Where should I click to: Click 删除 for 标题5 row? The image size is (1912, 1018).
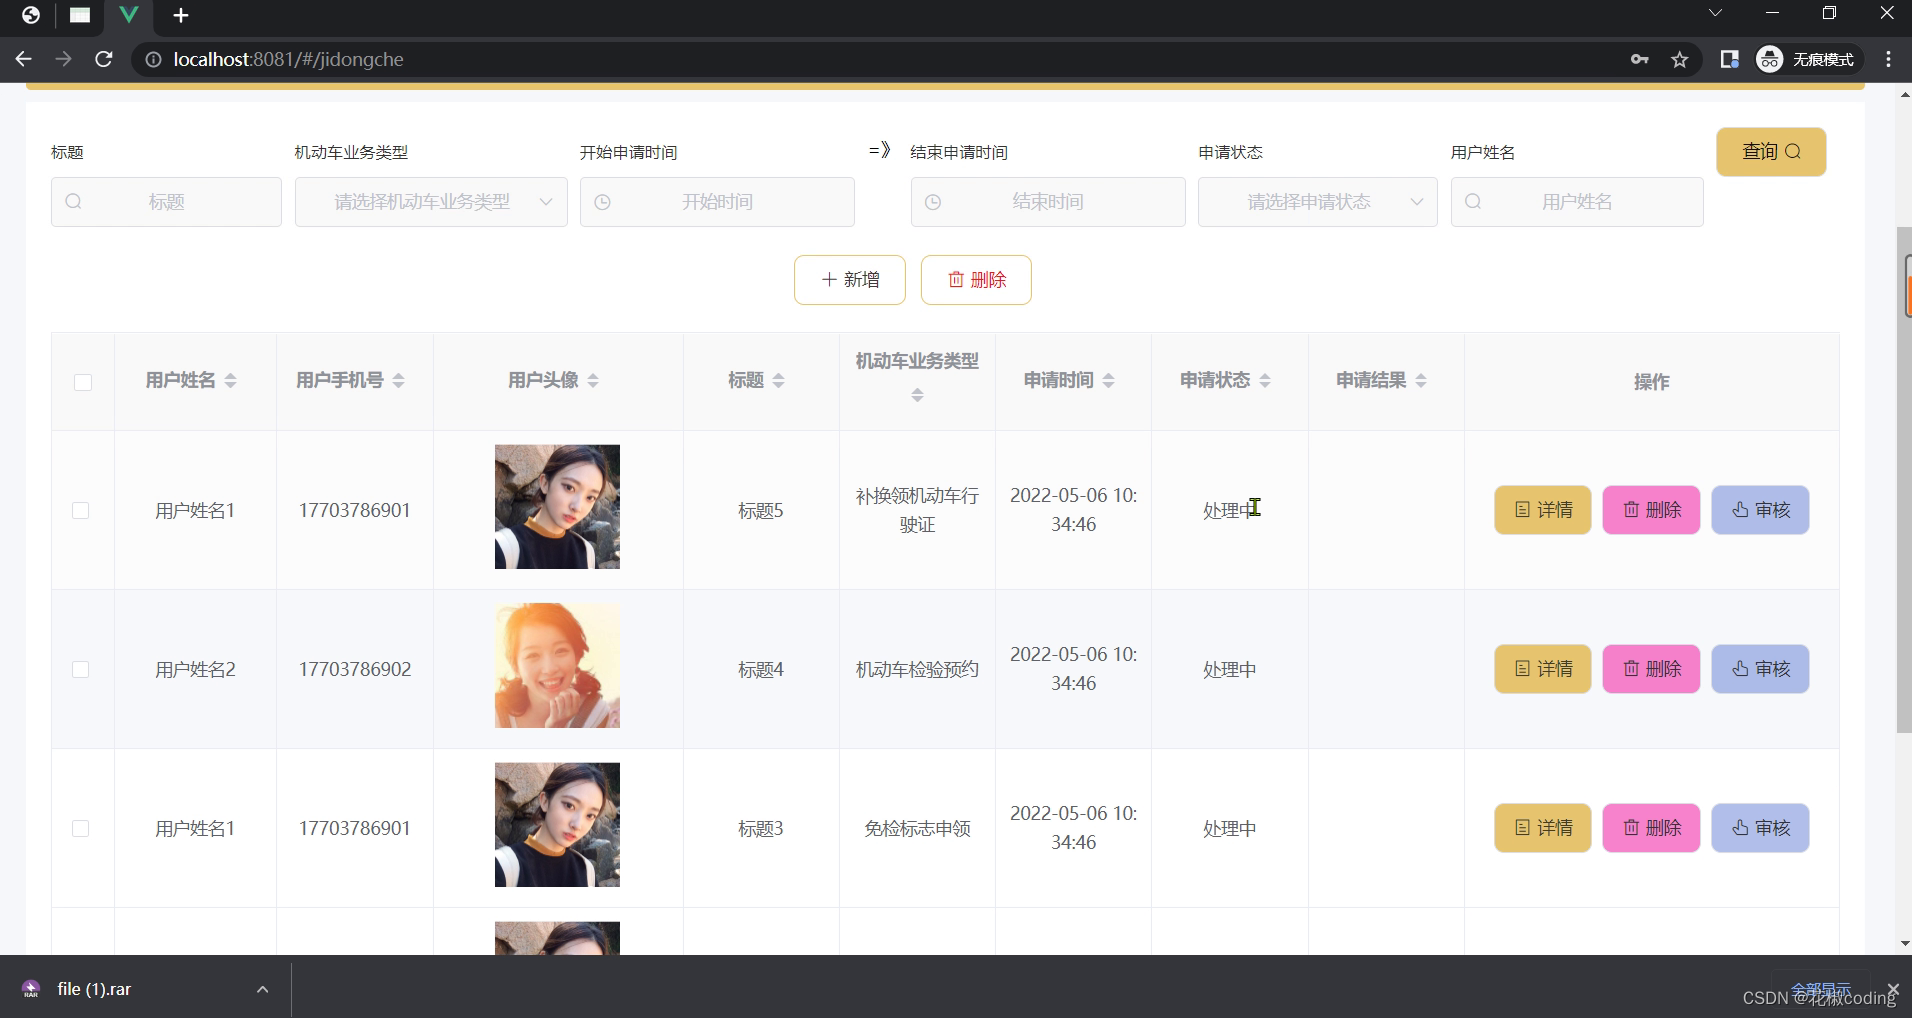[x=1651, y=510]
